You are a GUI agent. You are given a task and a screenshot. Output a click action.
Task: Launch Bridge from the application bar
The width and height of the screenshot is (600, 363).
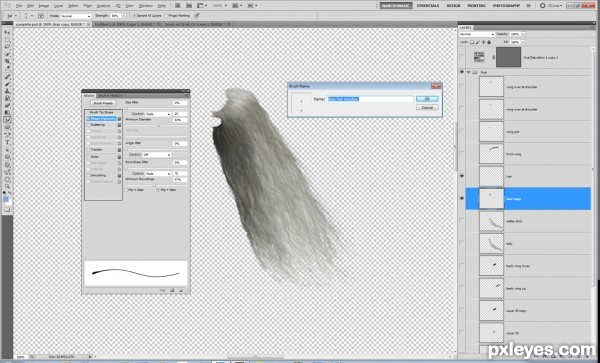click(x=178, y=6)
